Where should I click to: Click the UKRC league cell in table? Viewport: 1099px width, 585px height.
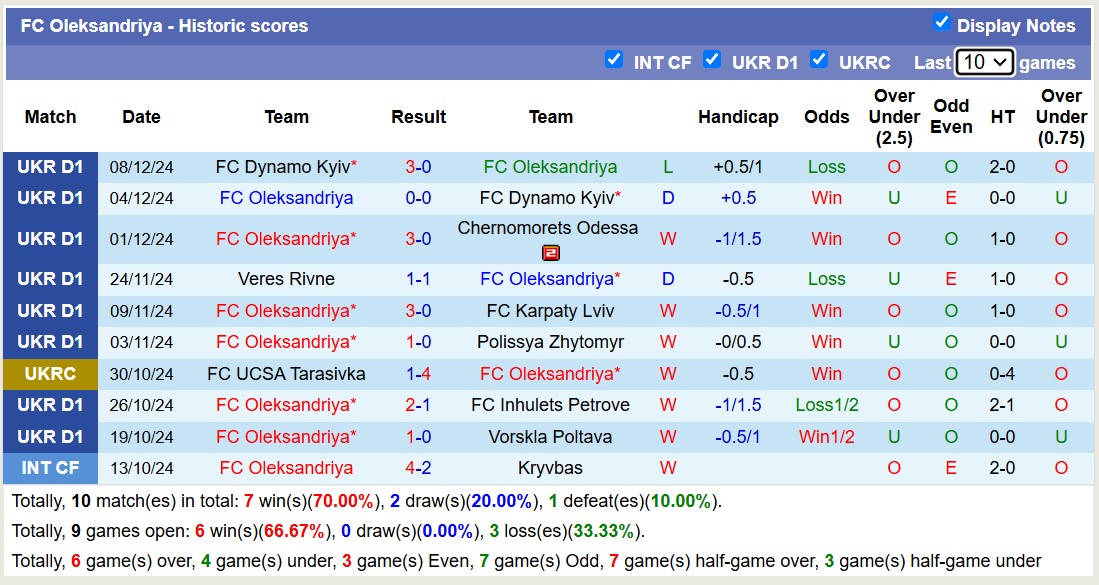coord(50,374)
